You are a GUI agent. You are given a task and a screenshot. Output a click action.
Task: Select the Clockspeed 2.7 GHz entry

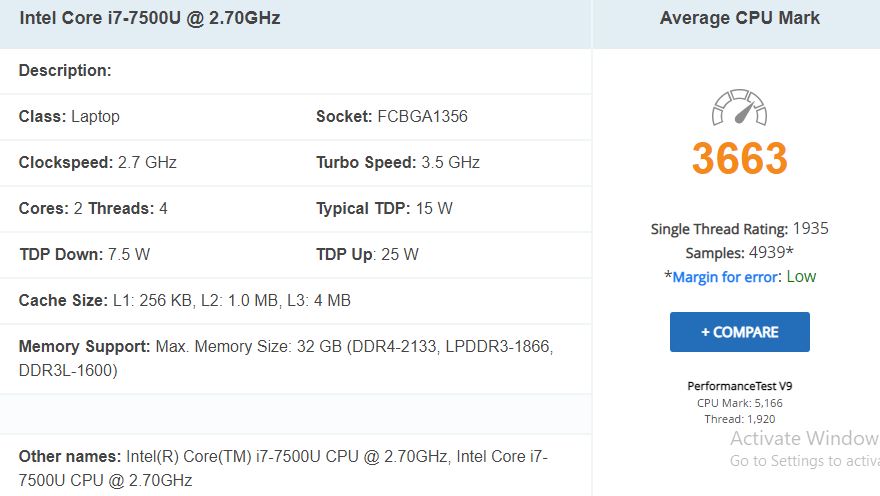(98, 162)
